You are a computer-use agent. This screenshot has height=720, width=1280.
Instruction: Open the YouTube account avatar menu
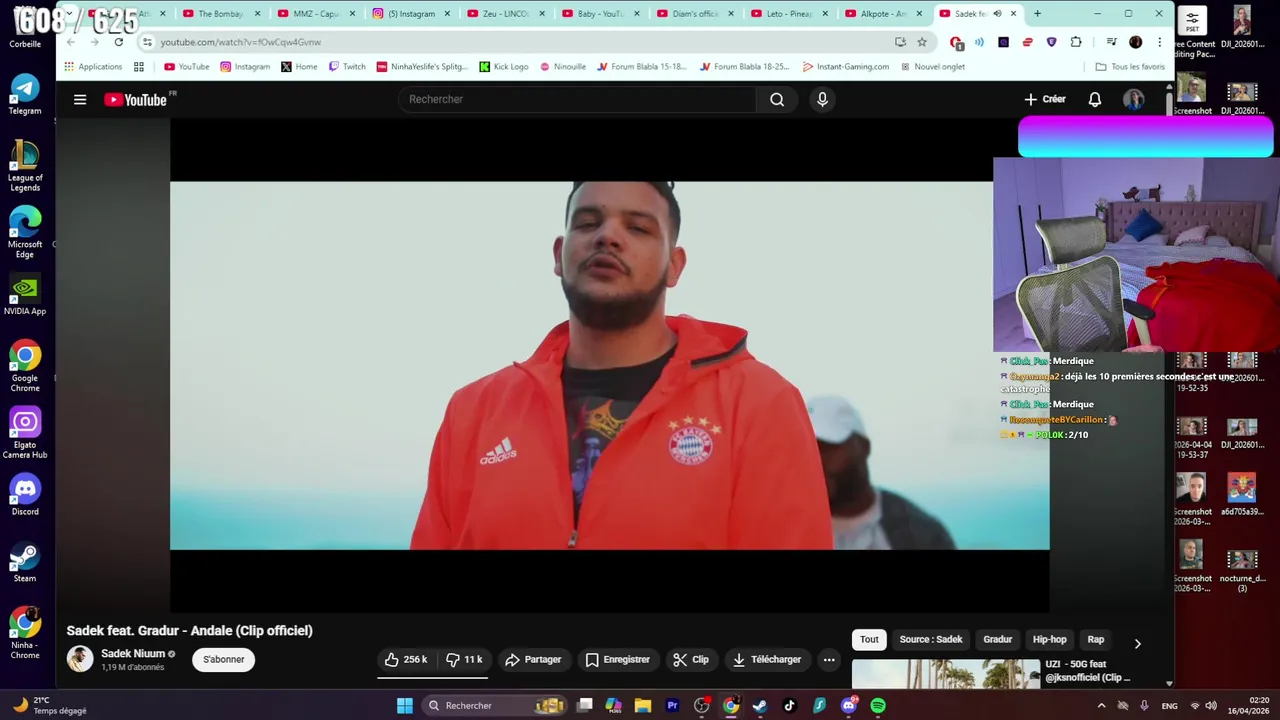pyautogui.click(x=1133, y=99)
